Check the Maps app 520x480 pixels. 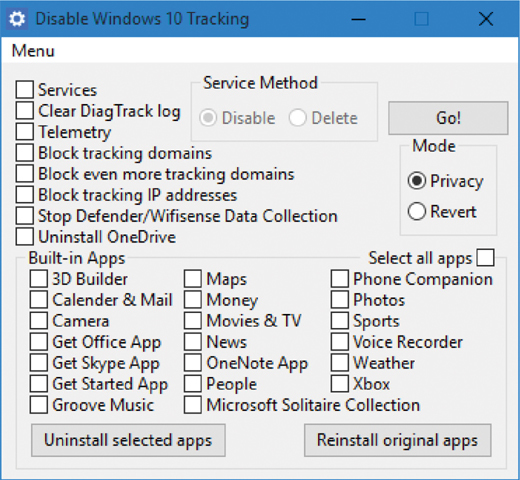pyautogui.click(x=193, y=278)
